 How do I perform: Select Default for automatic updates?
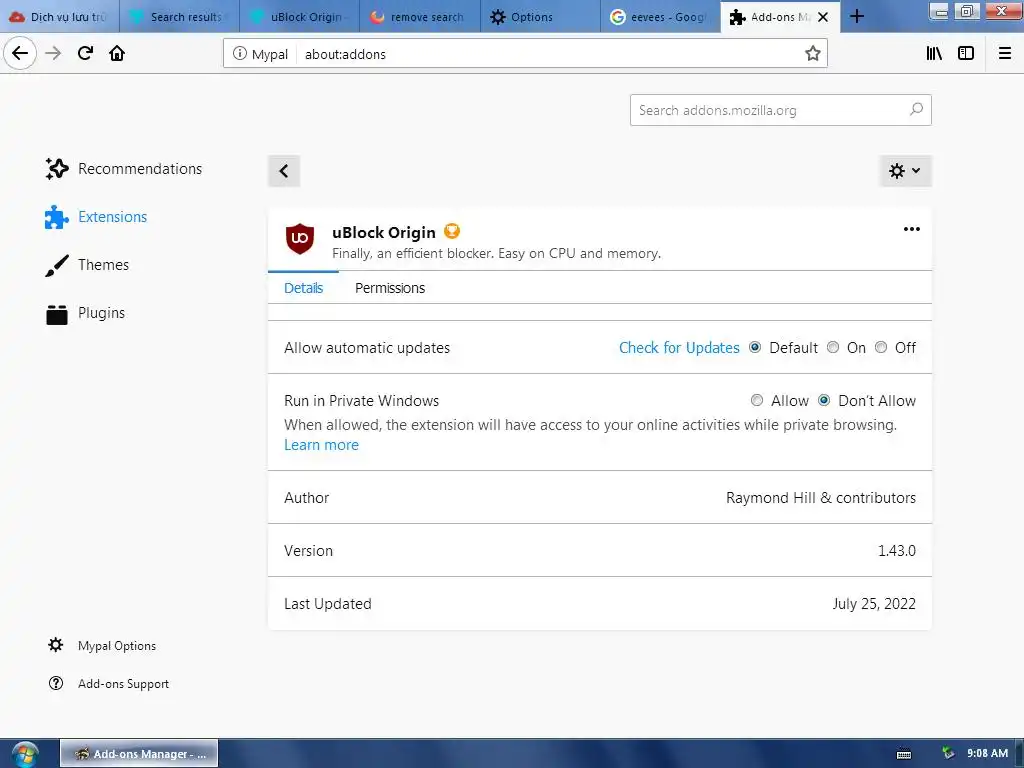[x=756, y=347]
